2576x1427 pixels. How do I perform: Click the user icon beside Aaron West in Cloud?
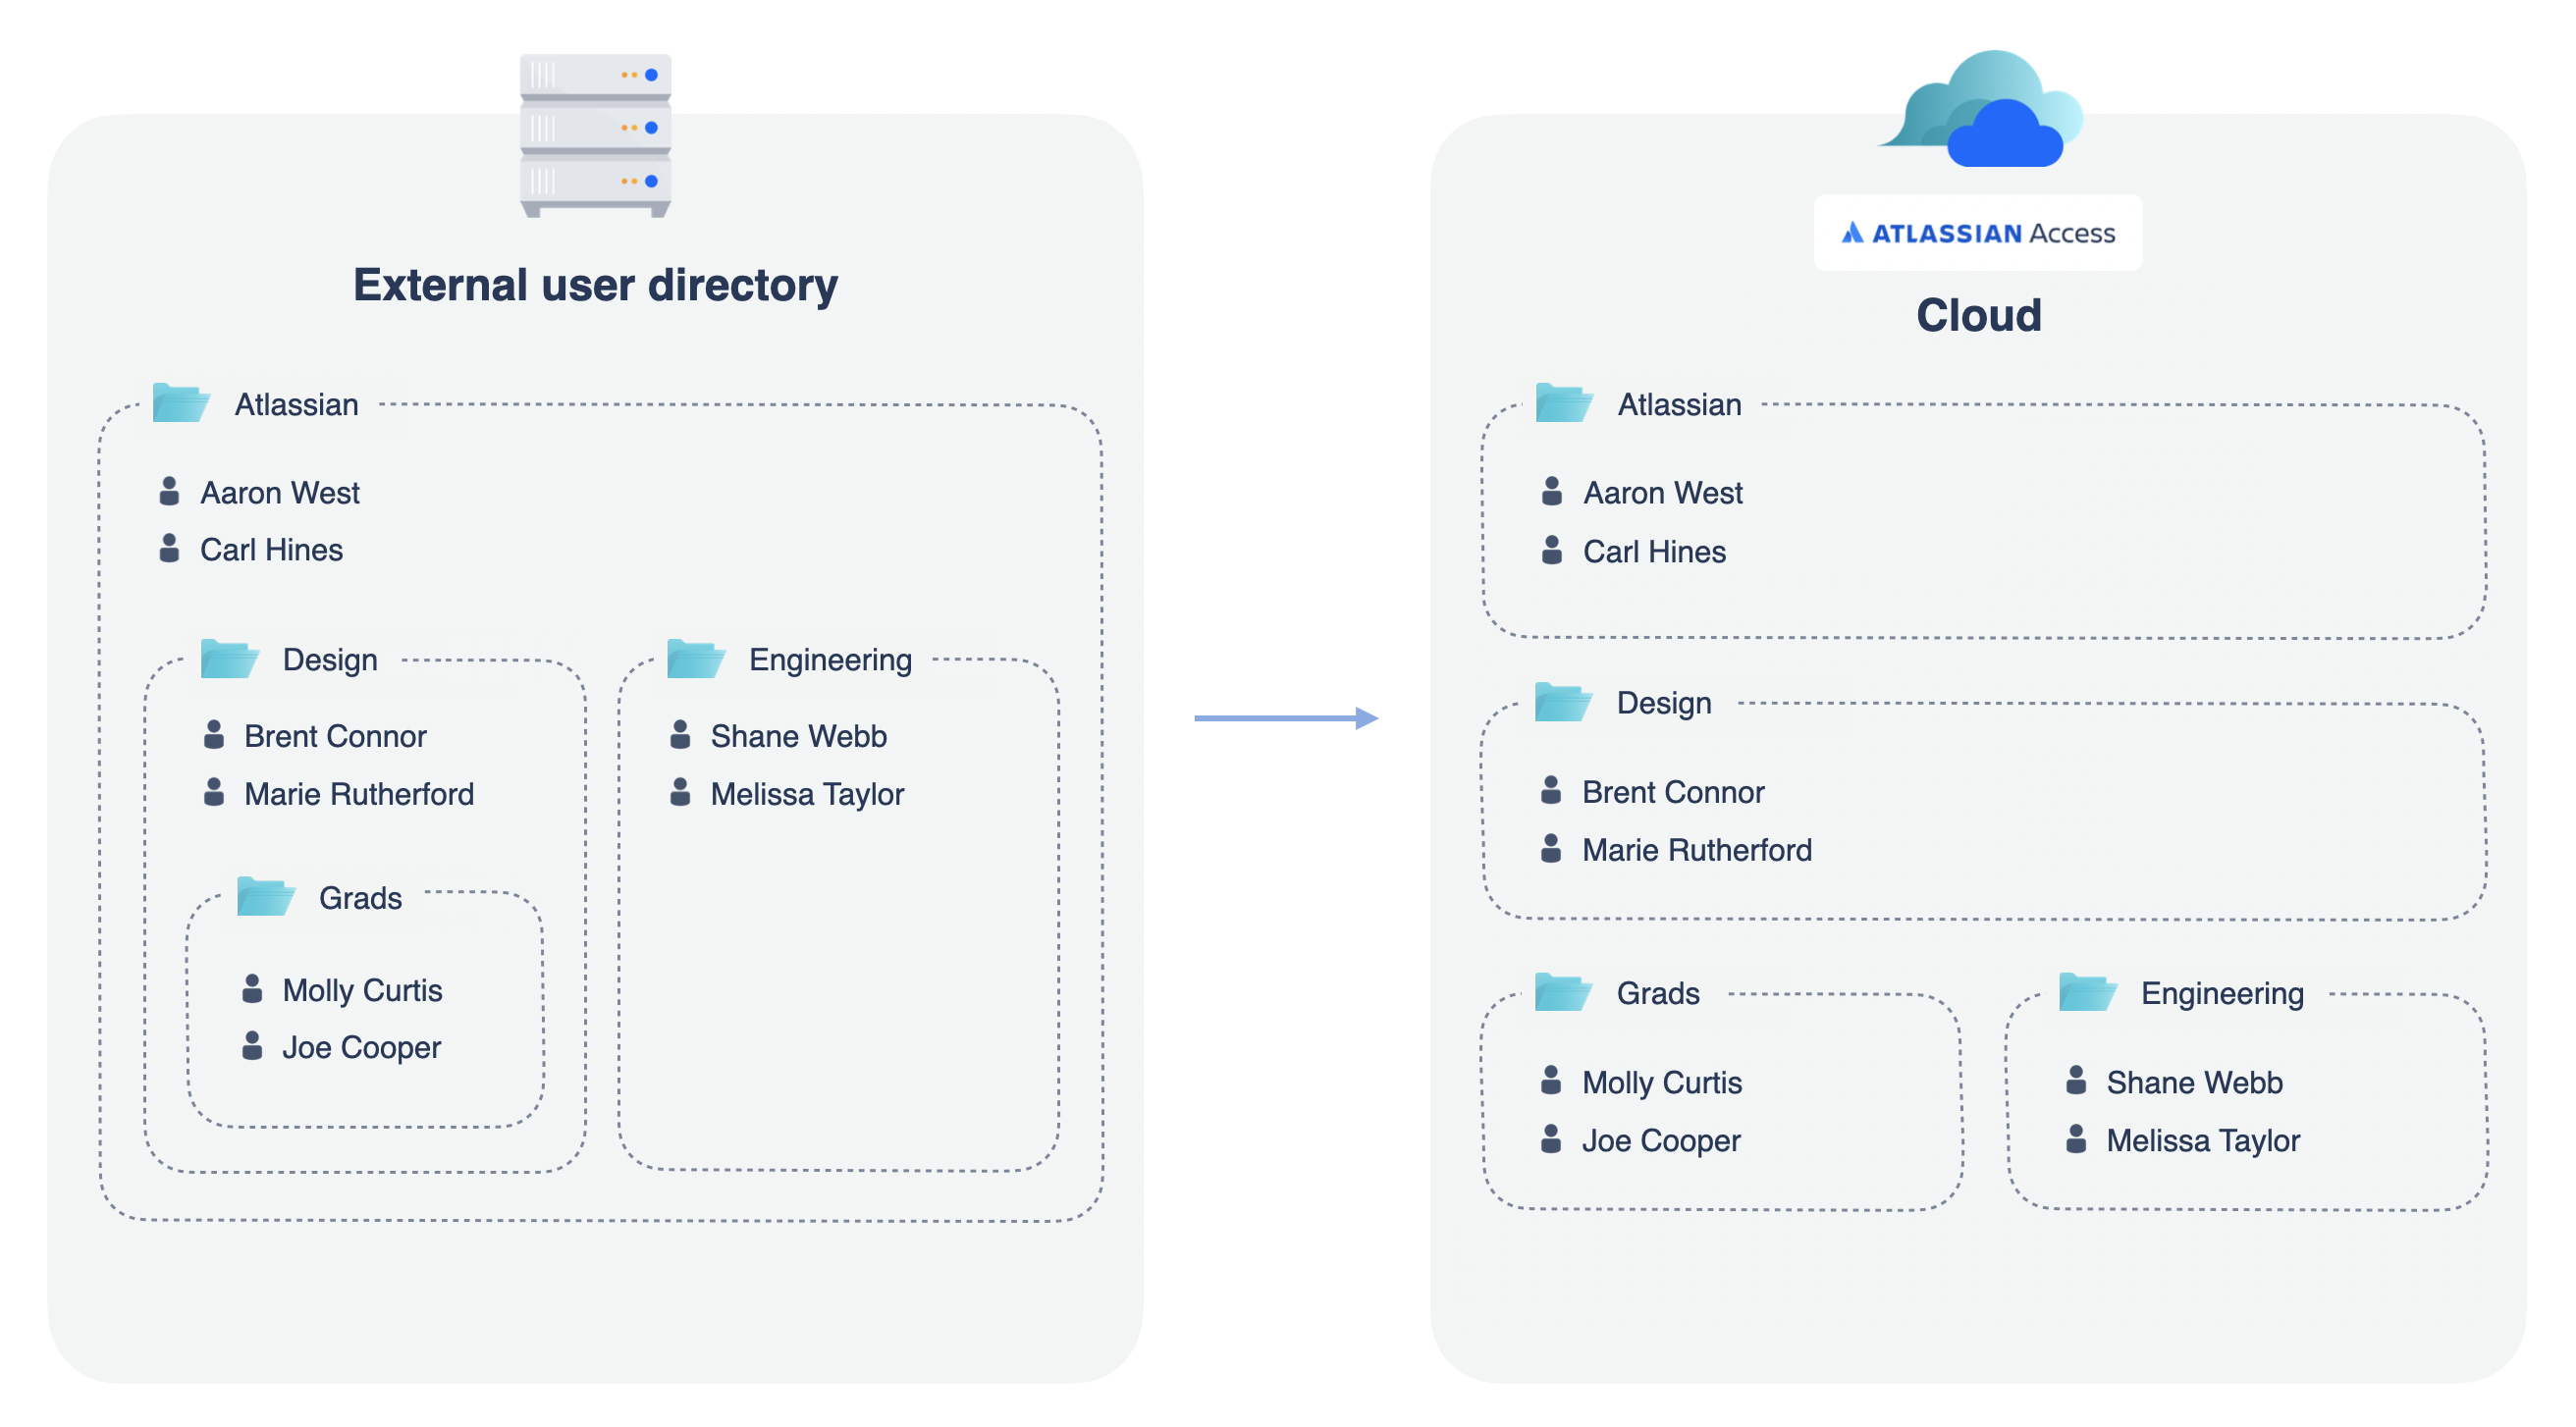click(1551, 492)
